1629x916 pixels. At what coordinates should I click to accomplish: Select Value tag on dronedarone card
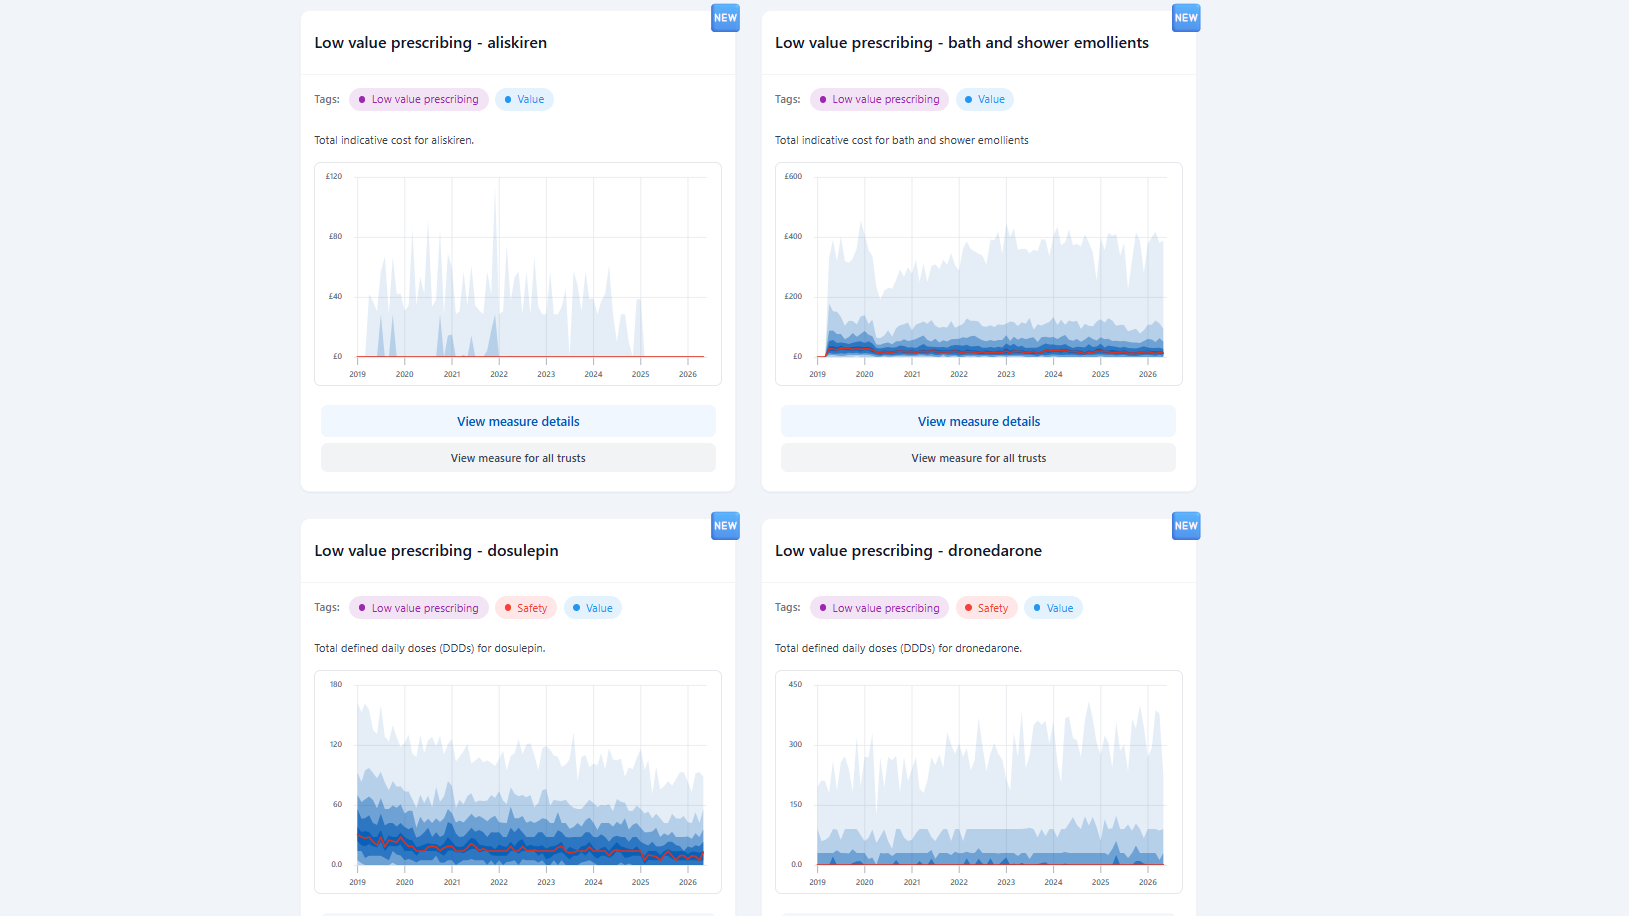pyautogui.click(x=1053, y=608)
